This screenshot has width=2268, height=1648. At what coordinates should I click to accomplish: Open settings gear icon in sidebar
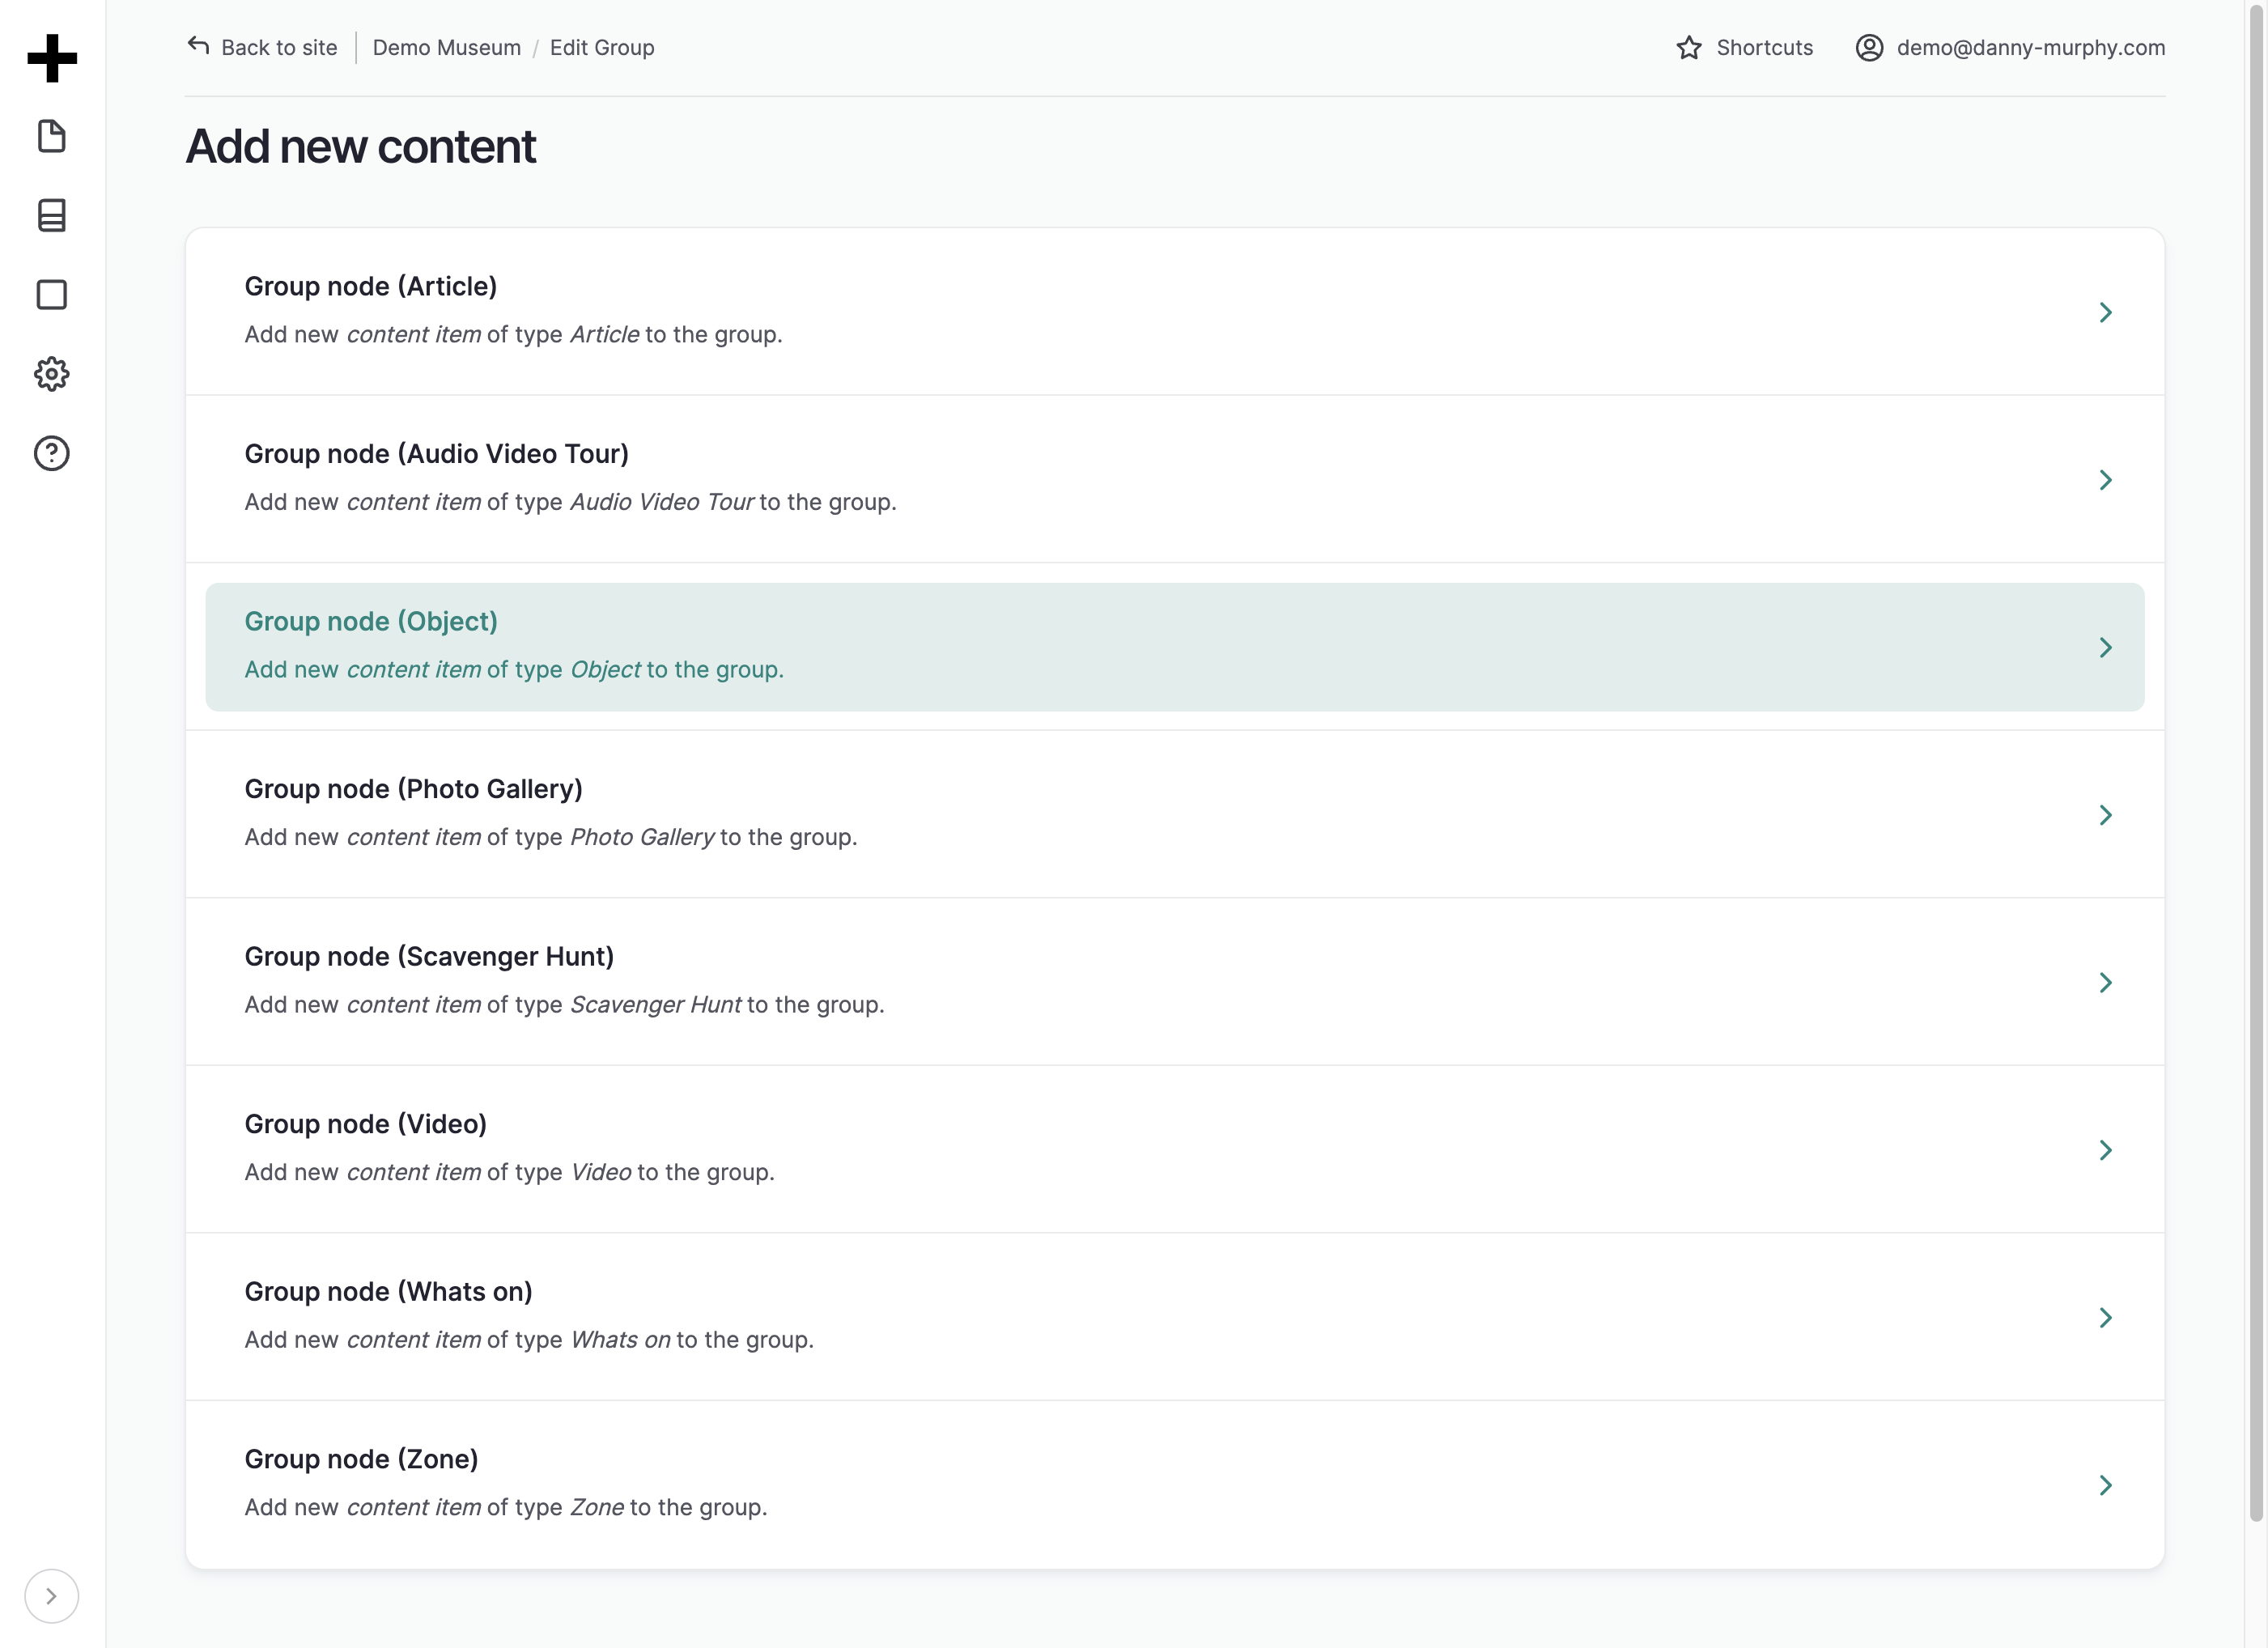52,374
